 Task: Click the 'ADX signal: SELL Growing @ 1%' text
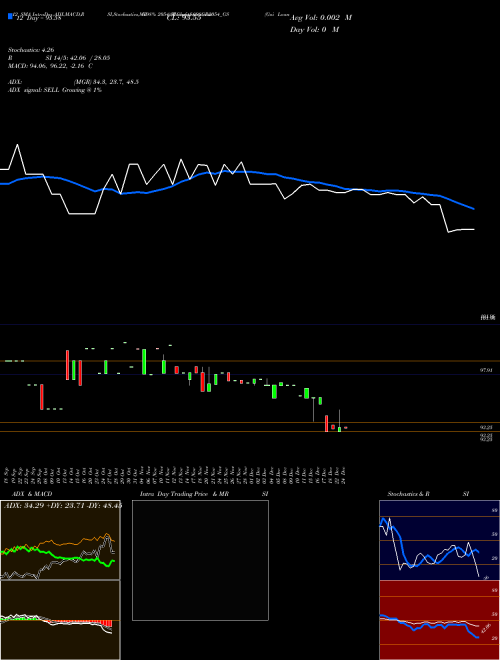point(55,90)
